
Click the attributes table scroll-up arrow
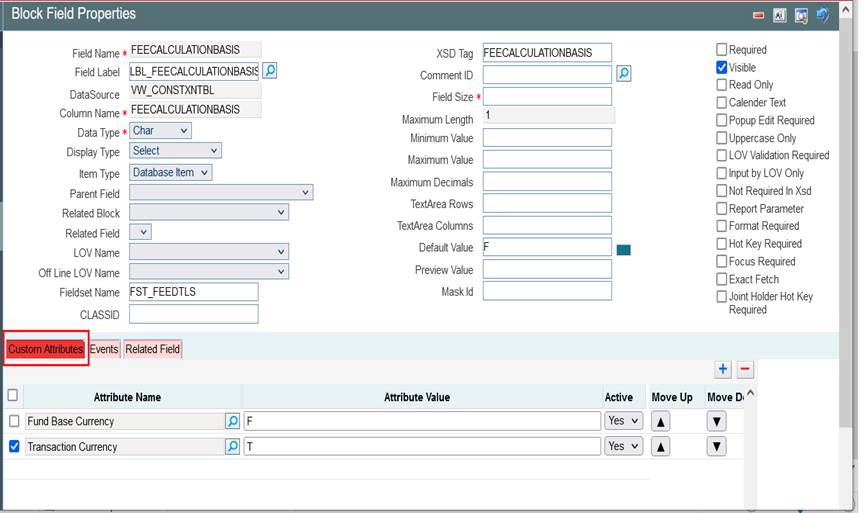coord(750,393)
